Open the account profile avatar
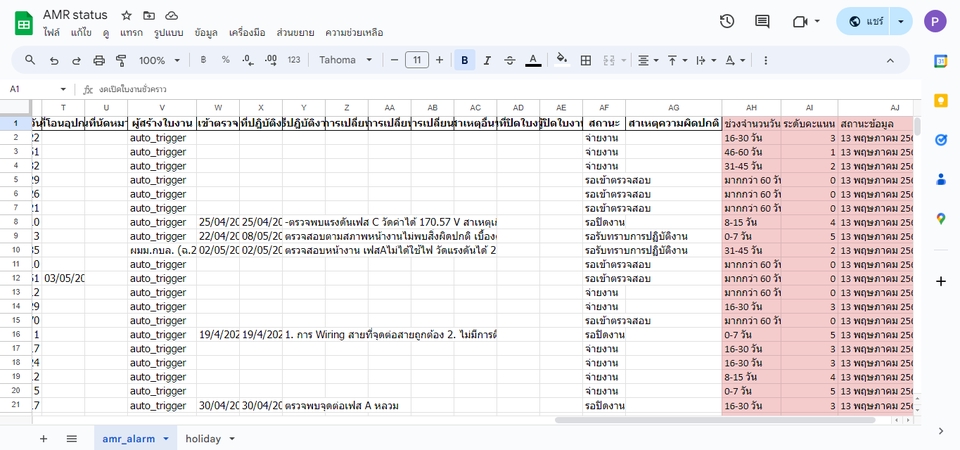The width and height of the screenshot is (960, 450). tap(935, 21)
